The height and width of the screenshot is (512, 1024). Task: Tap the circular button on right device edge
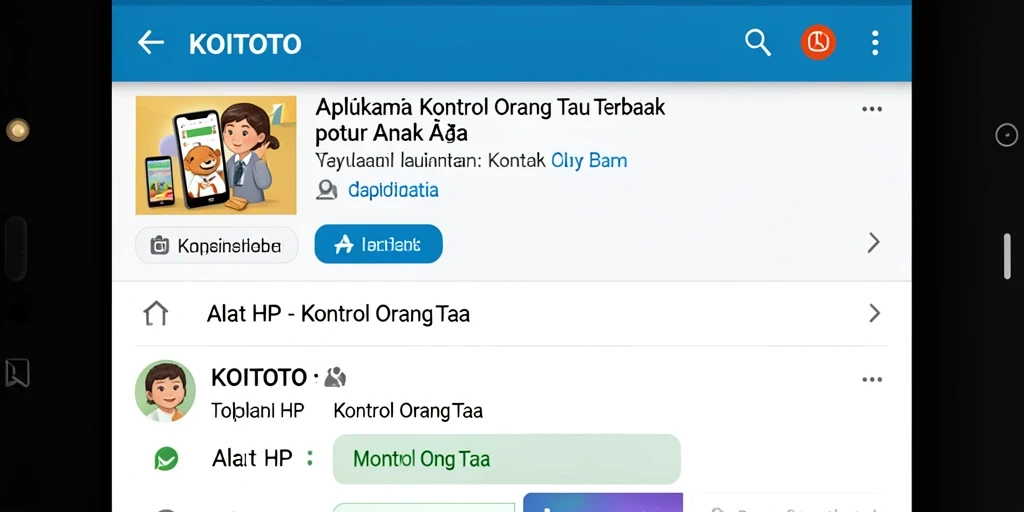coord(1006,135)
